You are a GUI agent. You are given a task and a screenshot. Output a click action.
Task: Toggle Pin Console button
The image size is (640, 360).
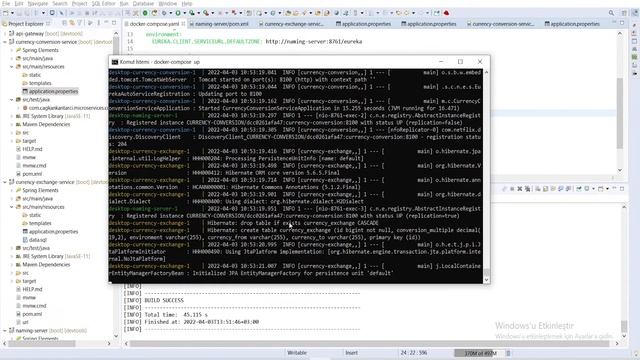pos(579,189)
